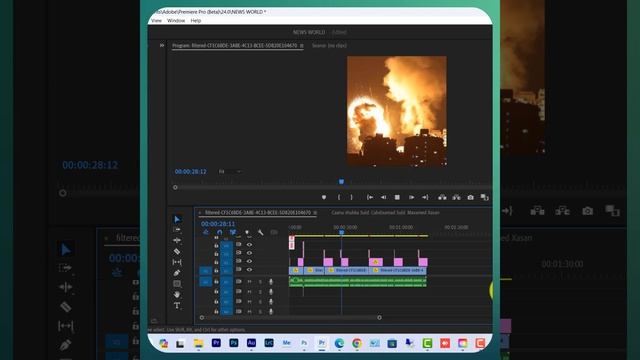Toggle insert sequences as nests button
Screen dimensions: 640x360
pos(206,233)
